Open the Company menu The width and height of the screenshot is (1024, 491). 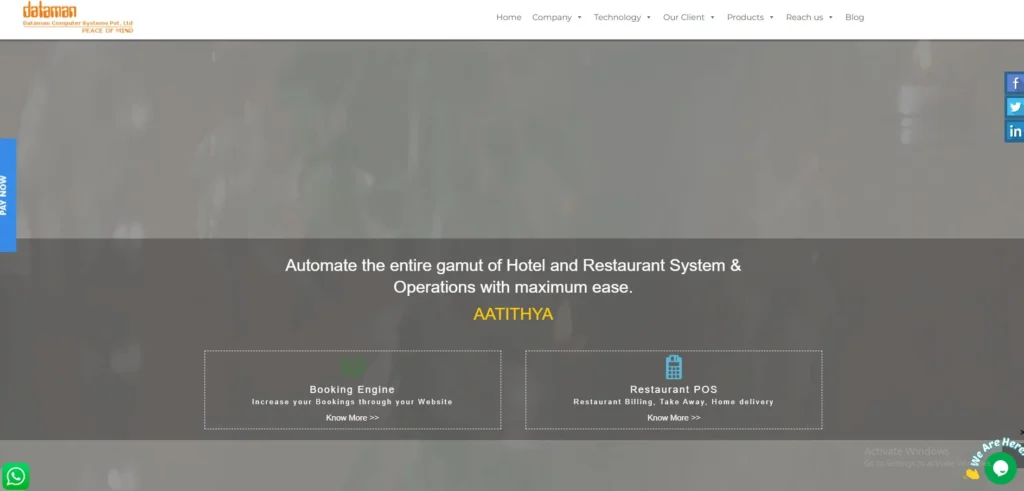pos(552,18)
